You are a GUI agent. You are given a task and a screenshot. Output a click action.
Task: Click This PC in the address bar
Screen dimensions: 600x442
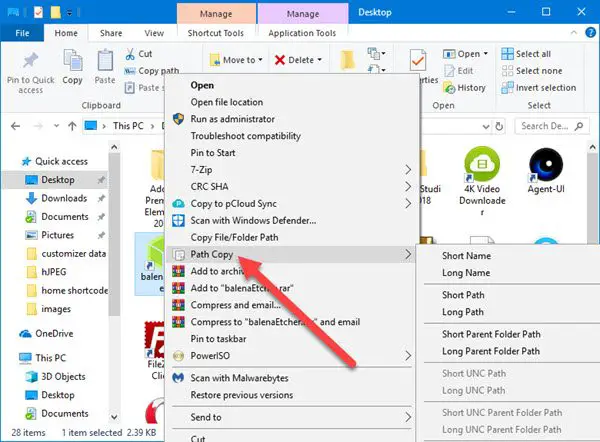pos(128,126)
